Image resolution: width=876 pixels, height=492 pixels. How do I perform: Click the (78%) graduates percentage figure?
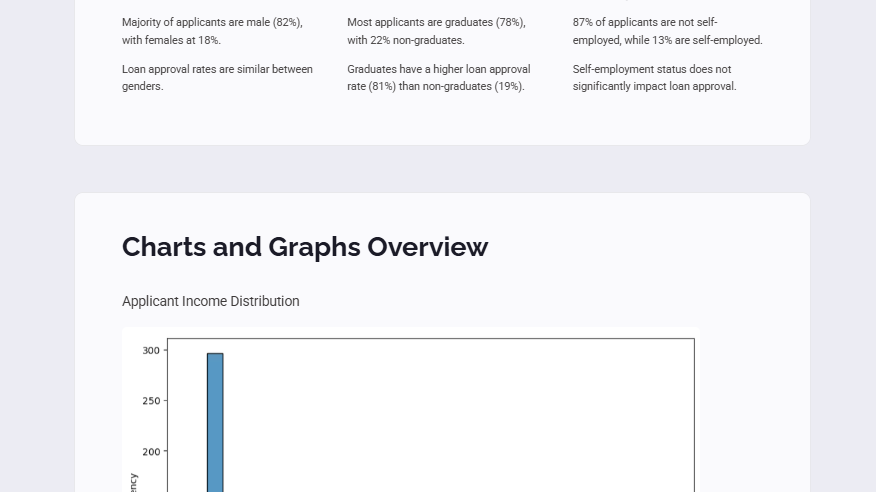click(511, 22)
